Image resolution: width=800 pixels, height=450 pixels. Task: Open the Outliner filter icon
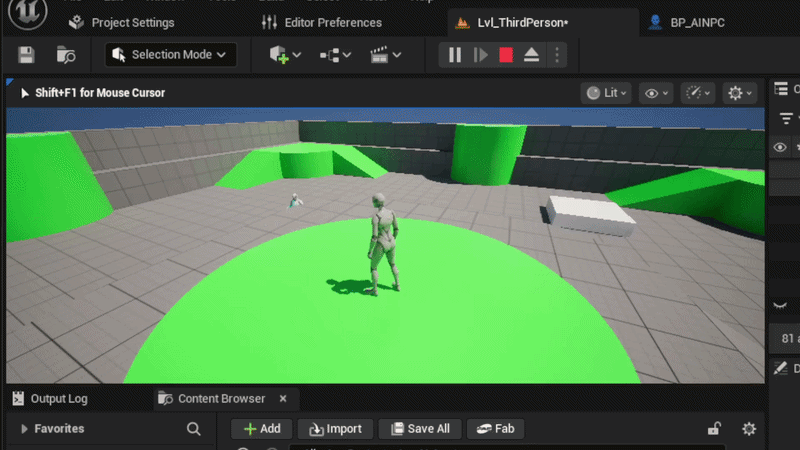786,118
